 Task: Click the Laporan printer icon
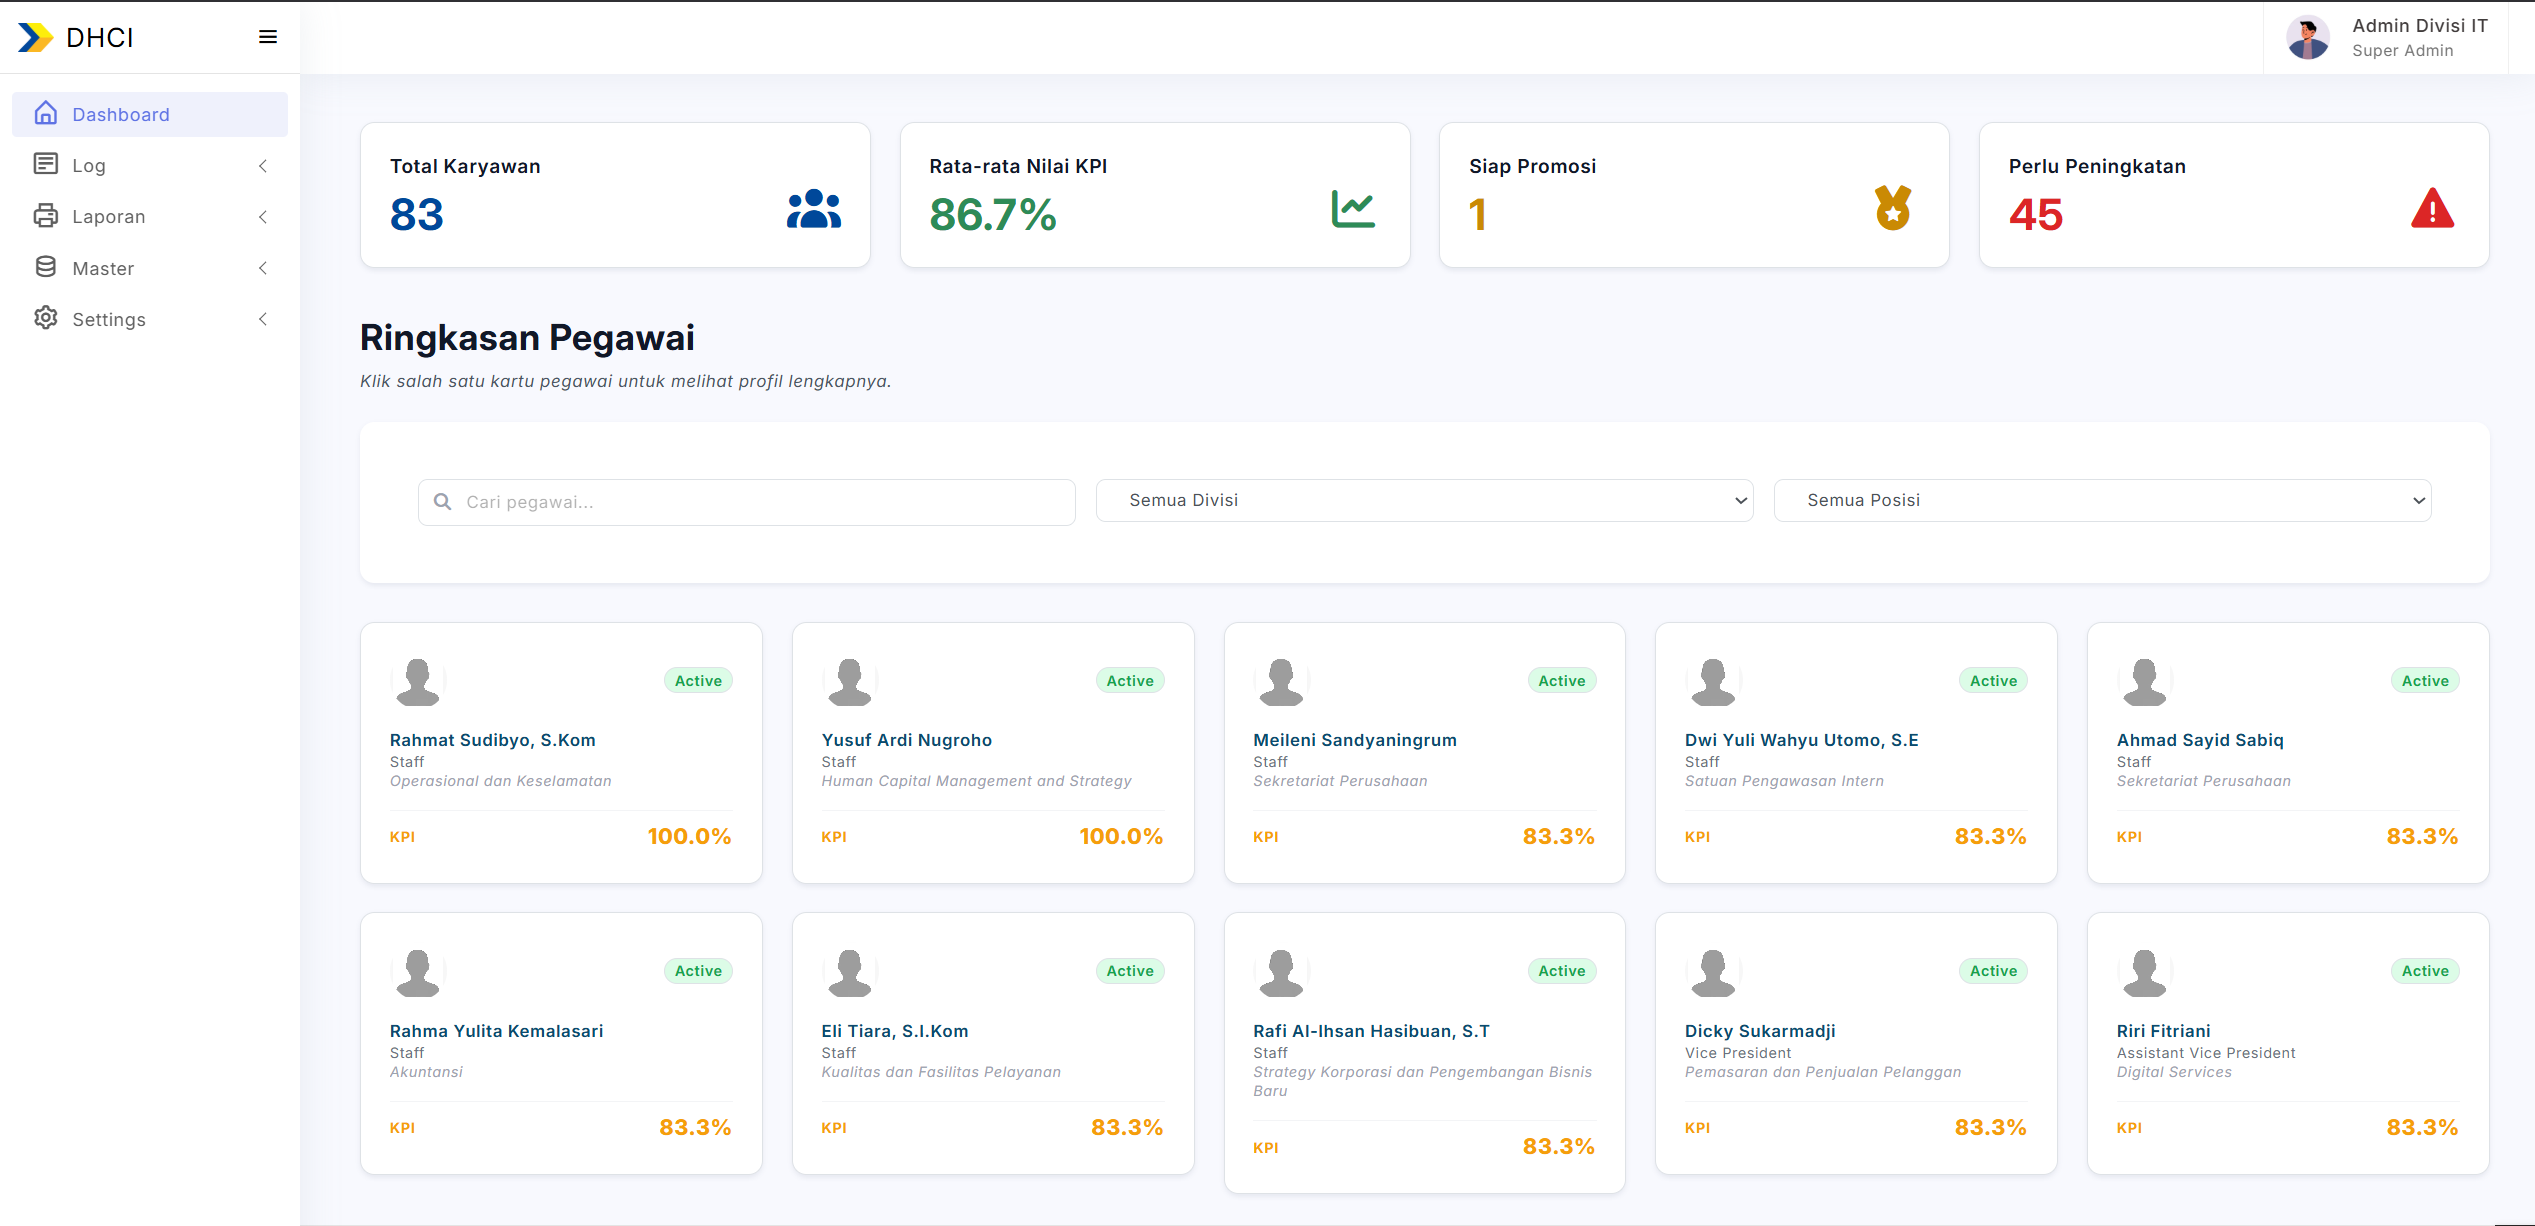click(46, 215)
